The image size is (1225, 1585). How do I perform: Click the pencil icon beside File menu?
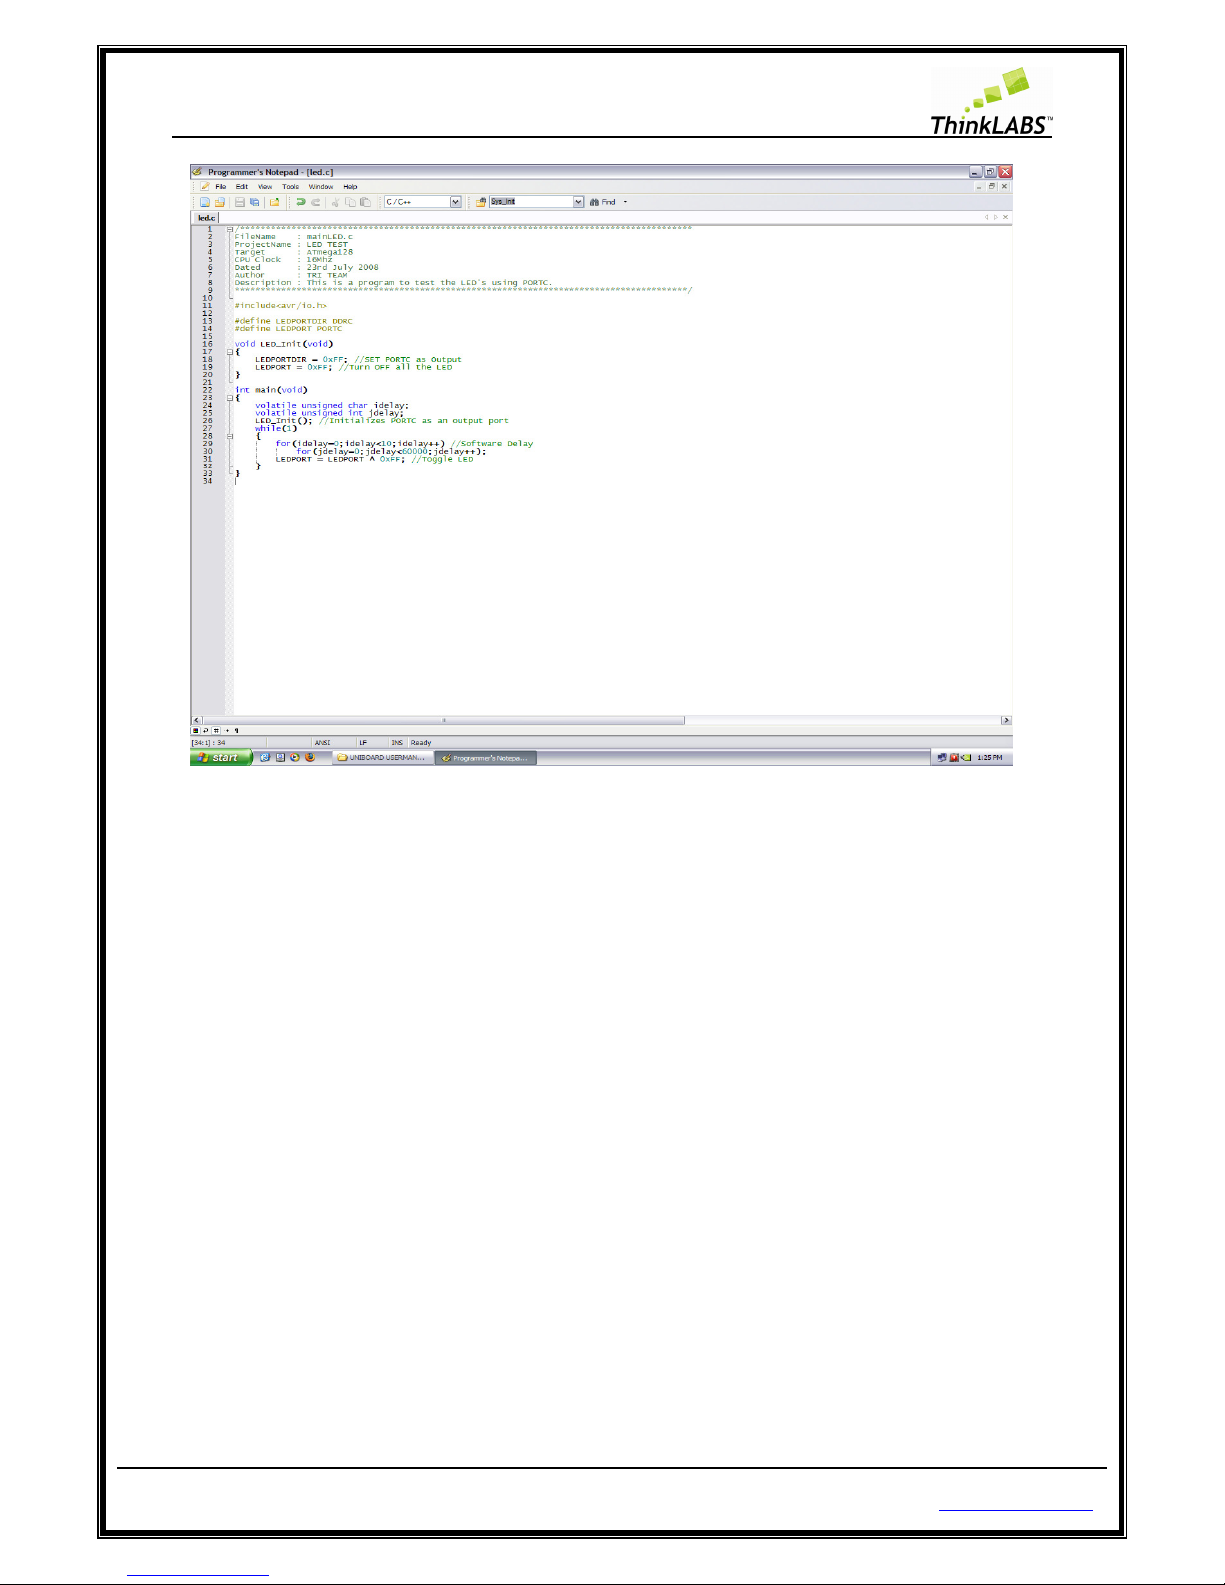coord(205,187)
